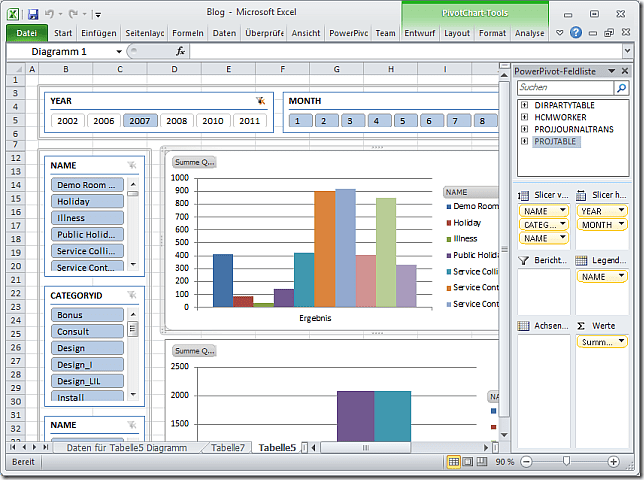Toggle the Design_LIL item in CATEGORYID slicer

coord(87,381)
